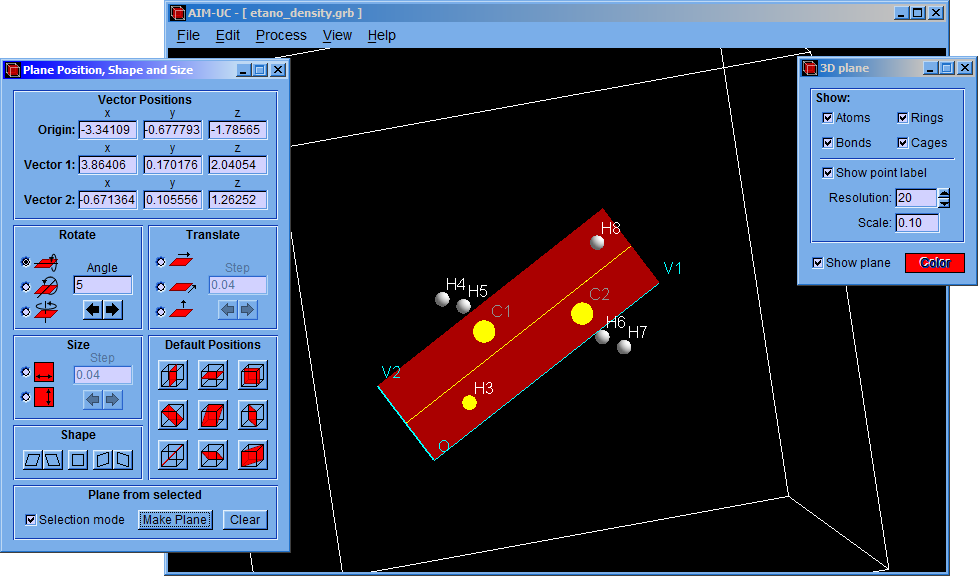This screenshot has height=576, width=978.
Task: Toggle the Show point label checkbox
Action: [x=827, y=173]
